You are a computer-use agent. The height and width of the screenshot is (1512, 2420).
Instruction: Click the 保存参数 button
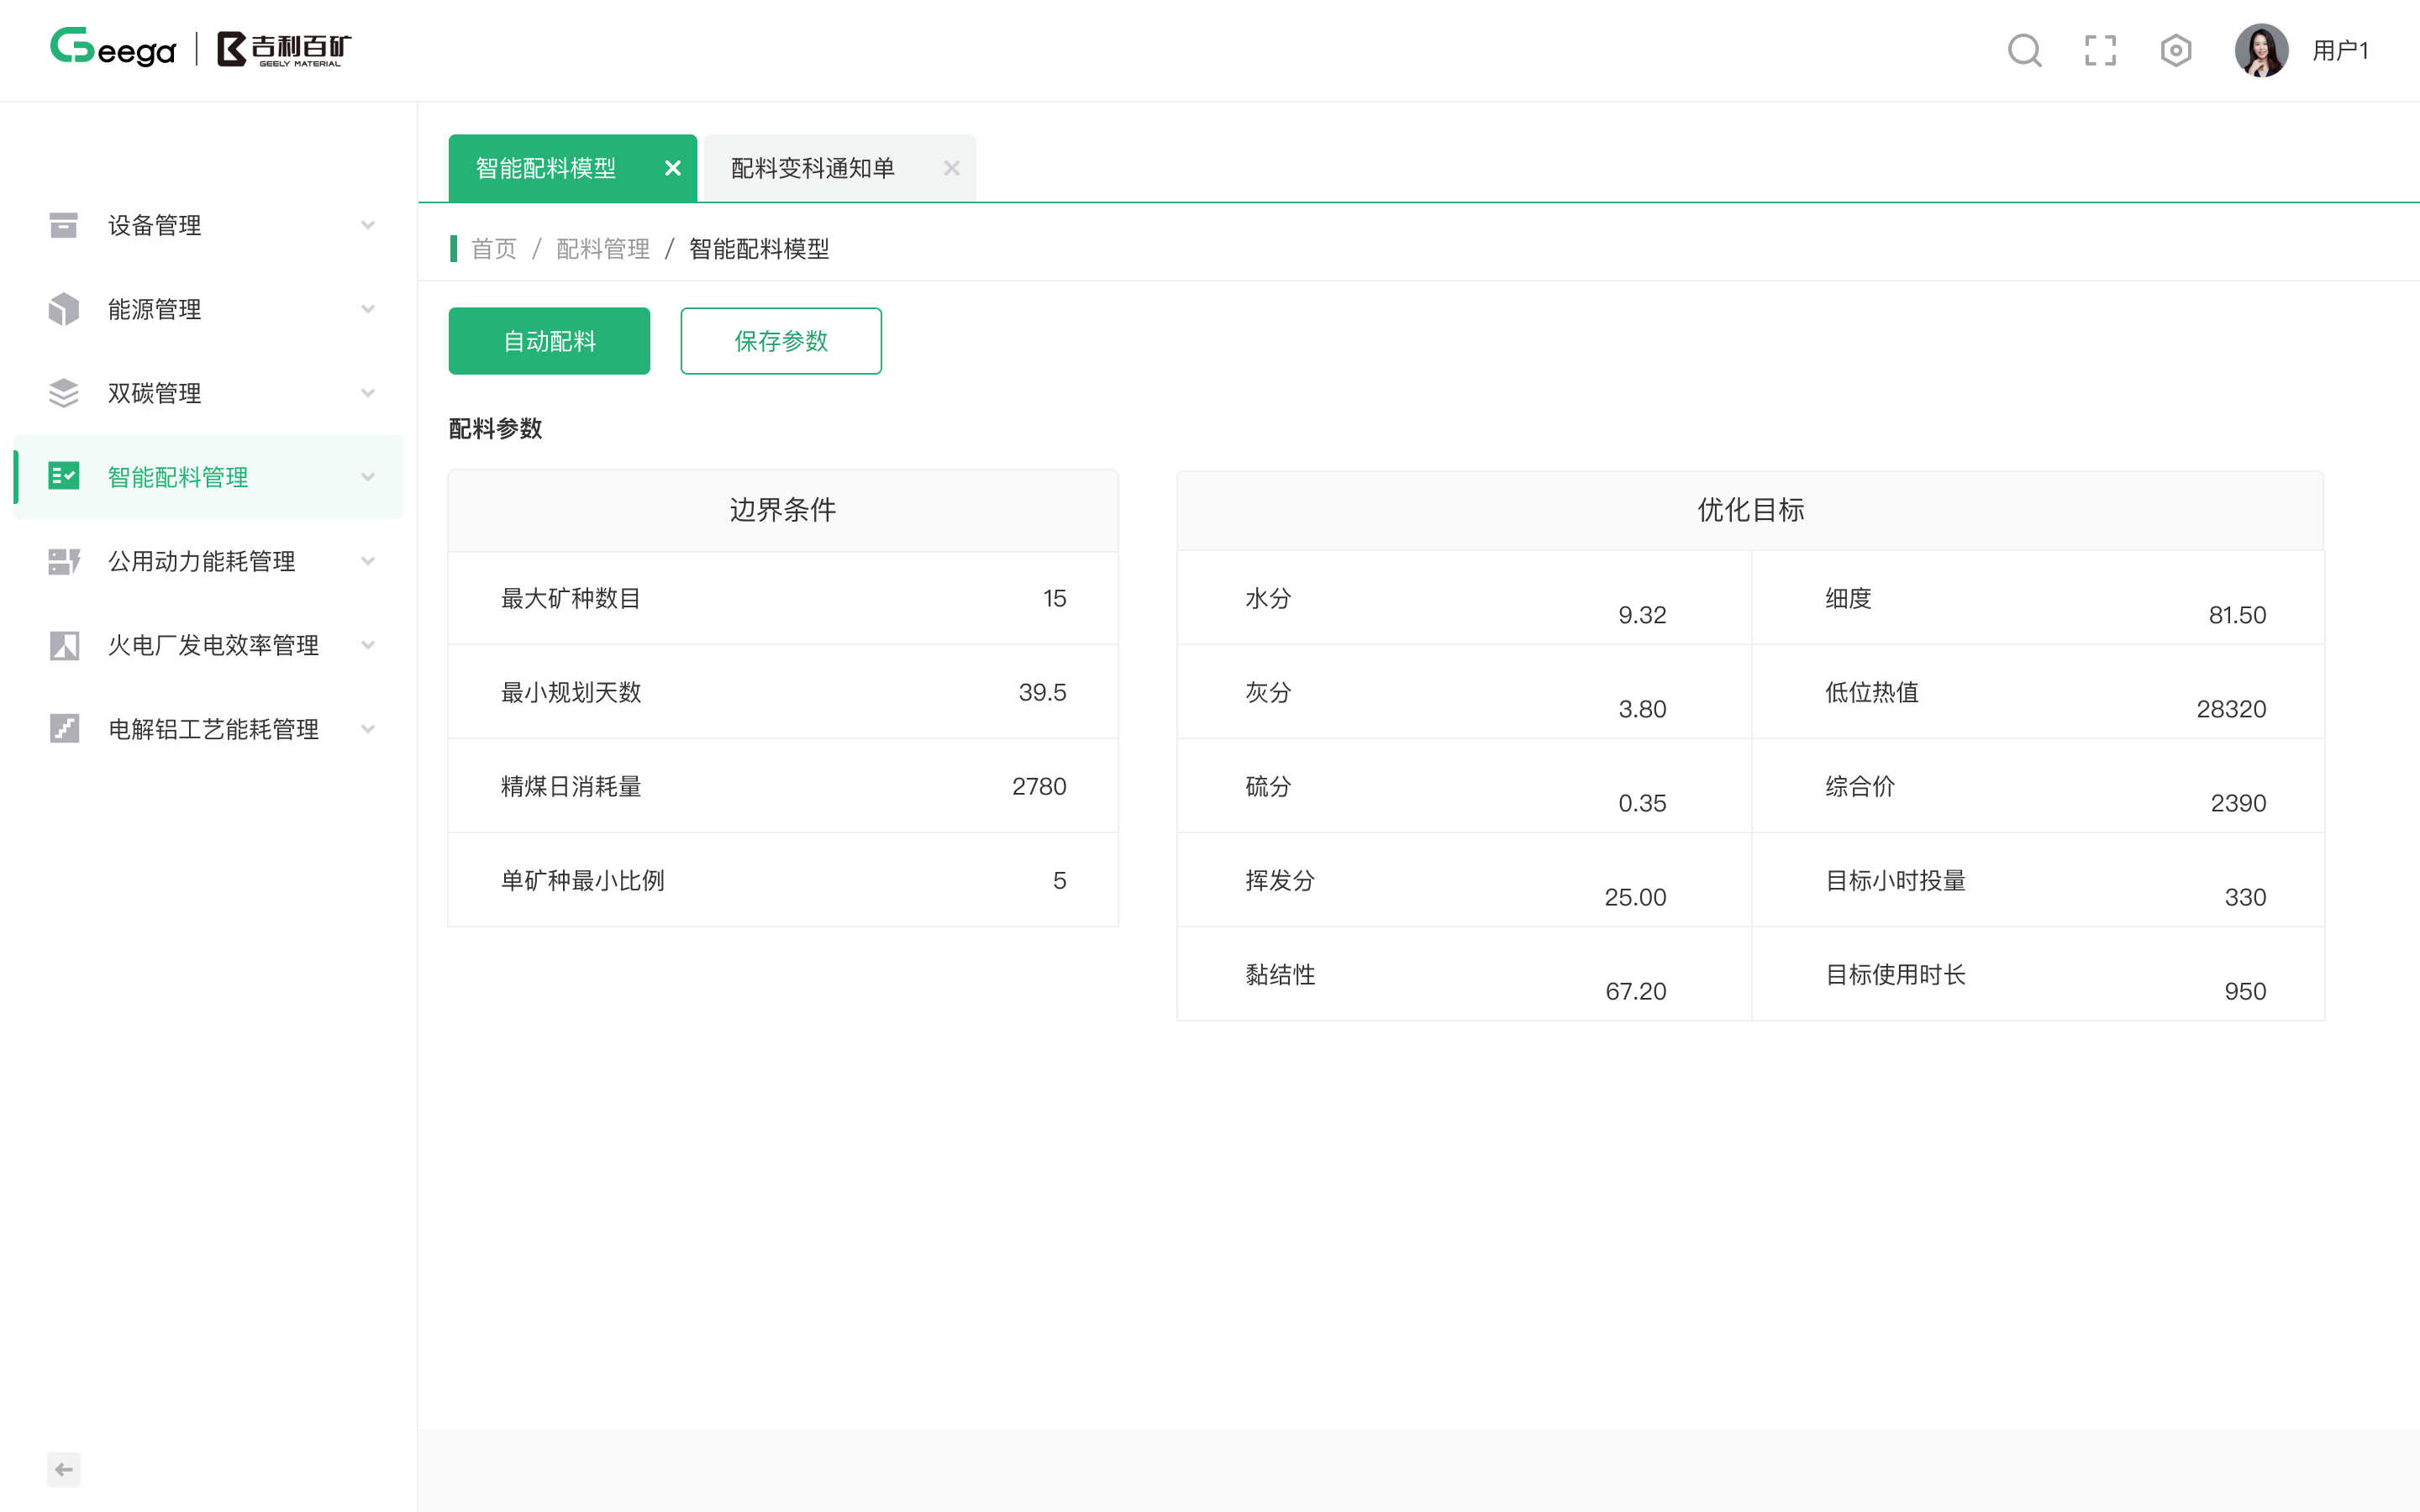click(781, 341)
